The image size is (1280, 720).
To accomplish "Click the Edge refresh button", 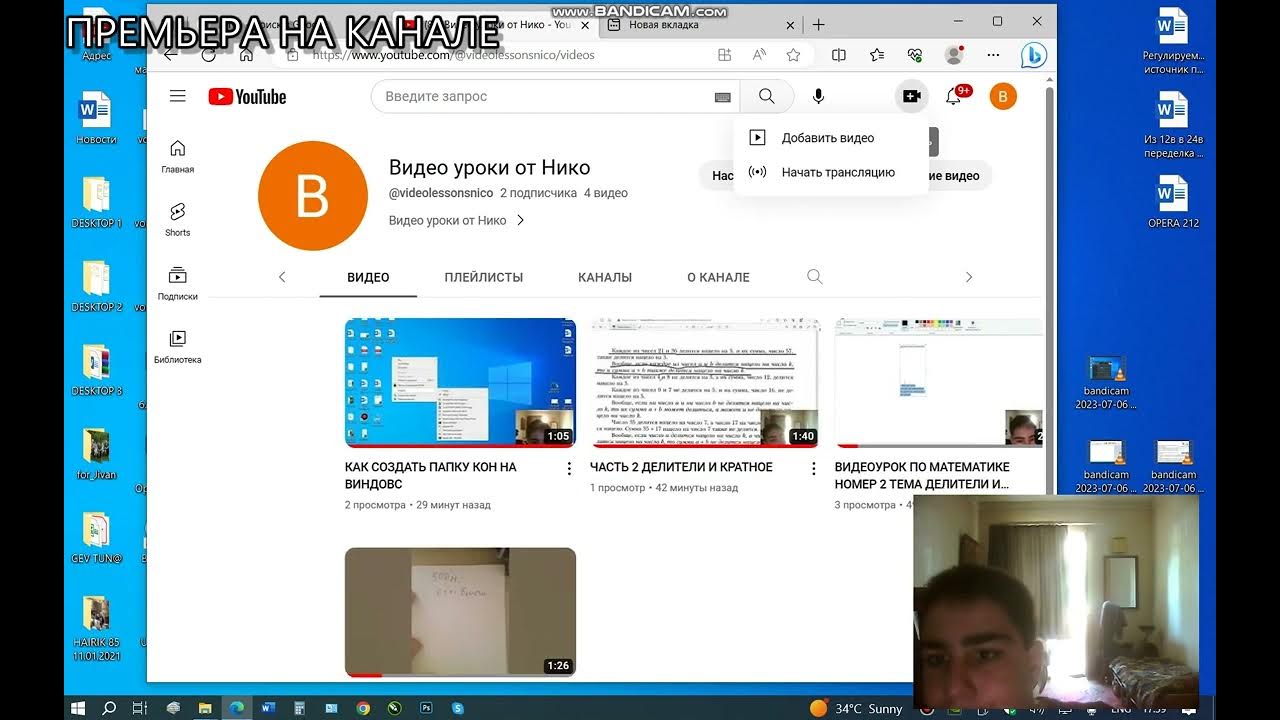I will point(209,55).
